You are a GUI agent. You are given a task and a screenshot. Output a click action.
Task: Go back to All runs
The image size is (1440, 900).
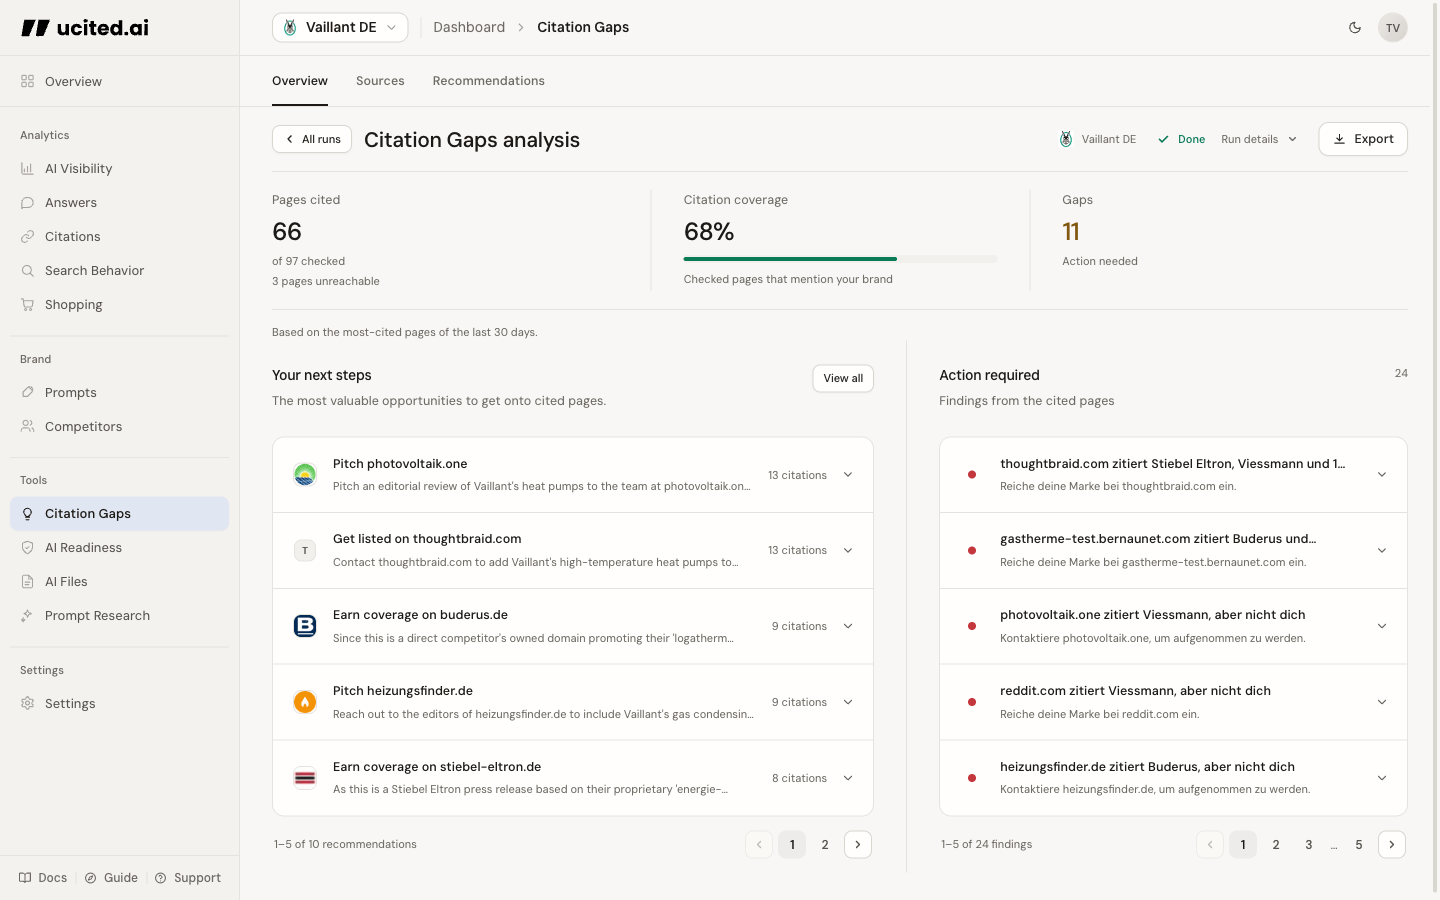(x=312, y=139)
